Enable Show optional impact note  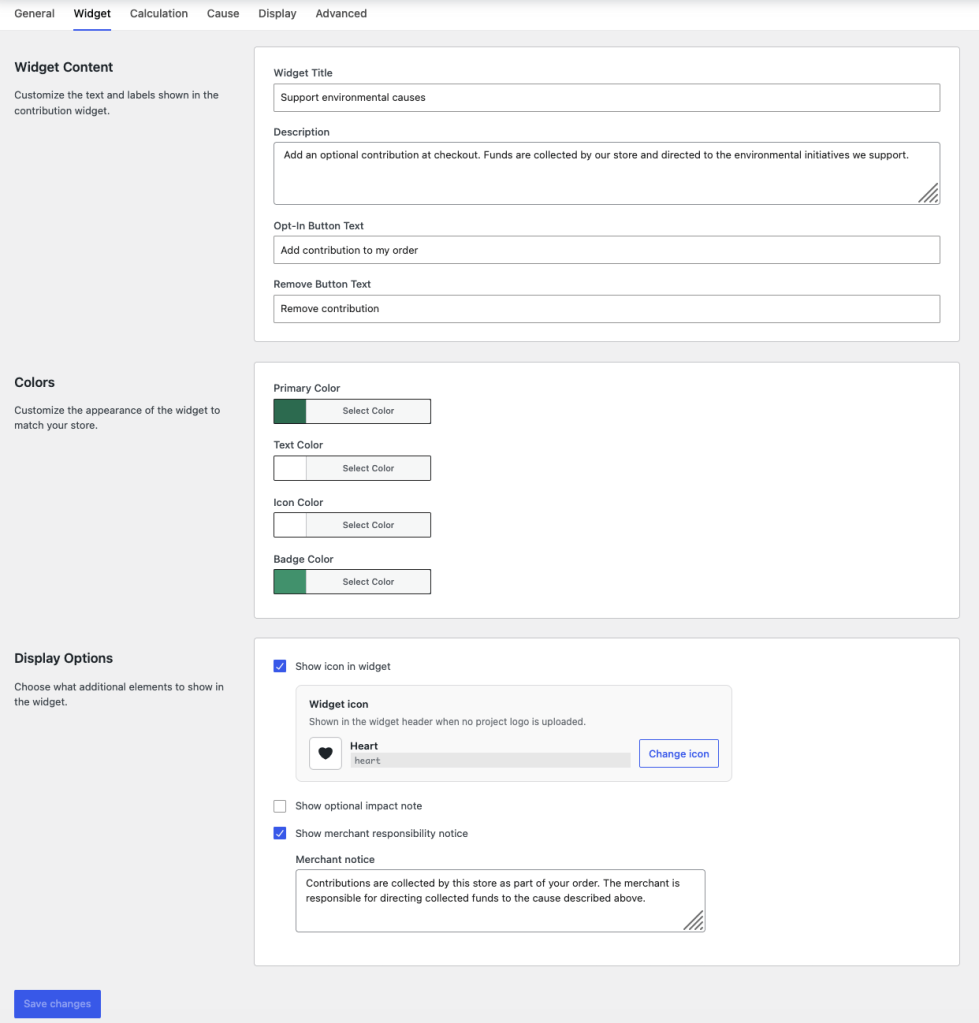[280, 806]
